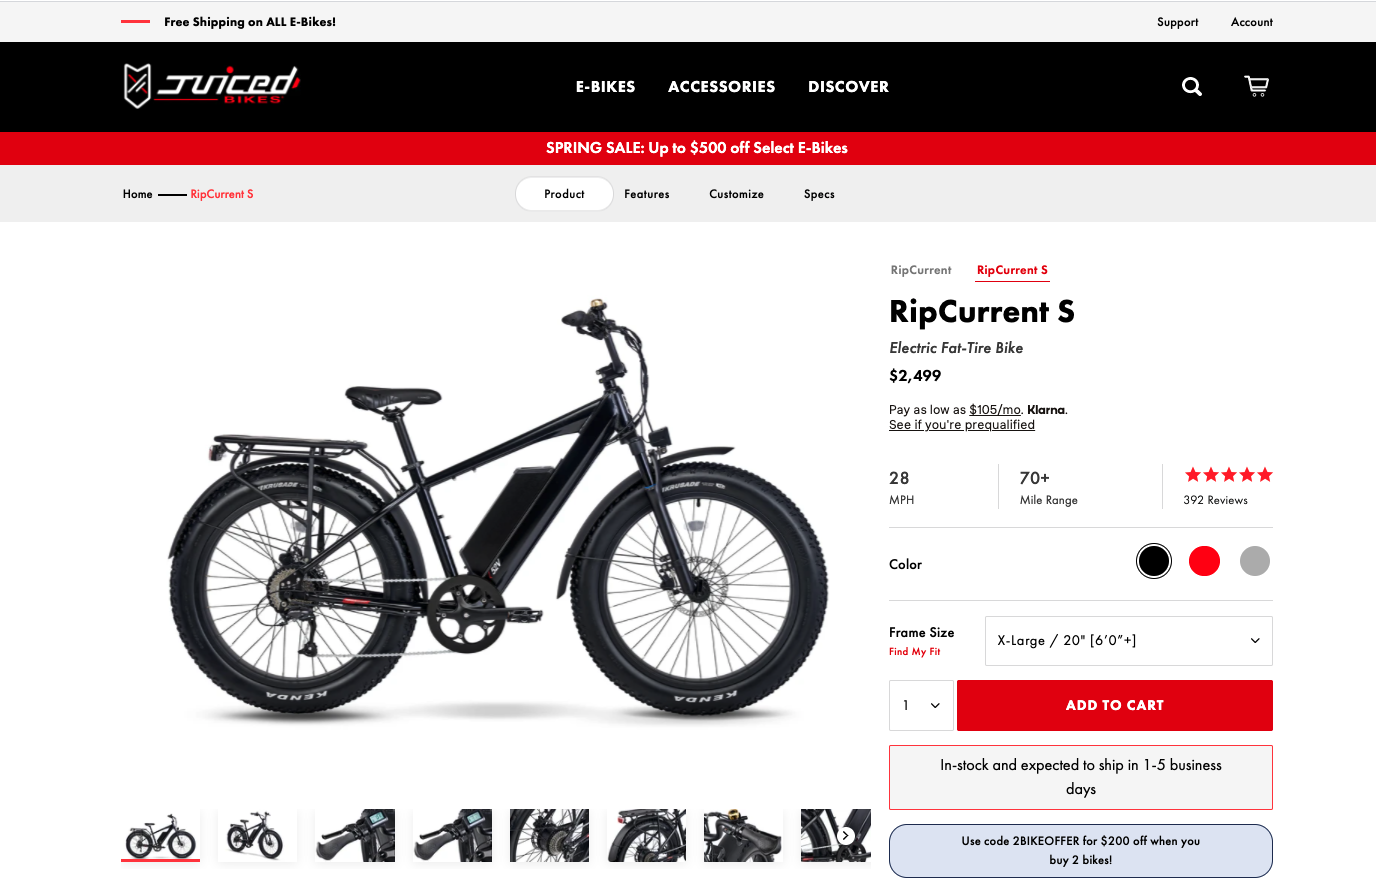Screen dimensions: 1376x895
Task: Select the rear rack thumbnail image
Action: point(647,835)
